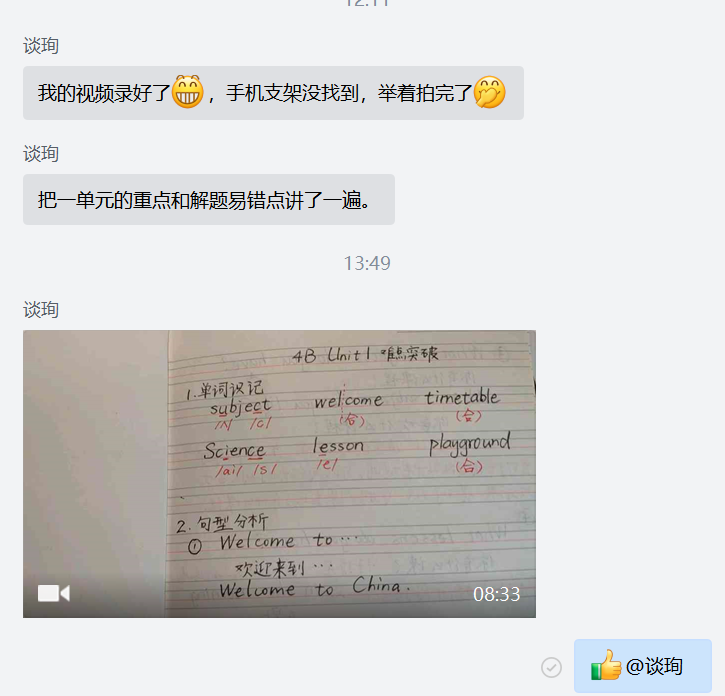
Task: Click sender name 谈珣 above first message
Action: pyautogui.click(x=41, y=45)
